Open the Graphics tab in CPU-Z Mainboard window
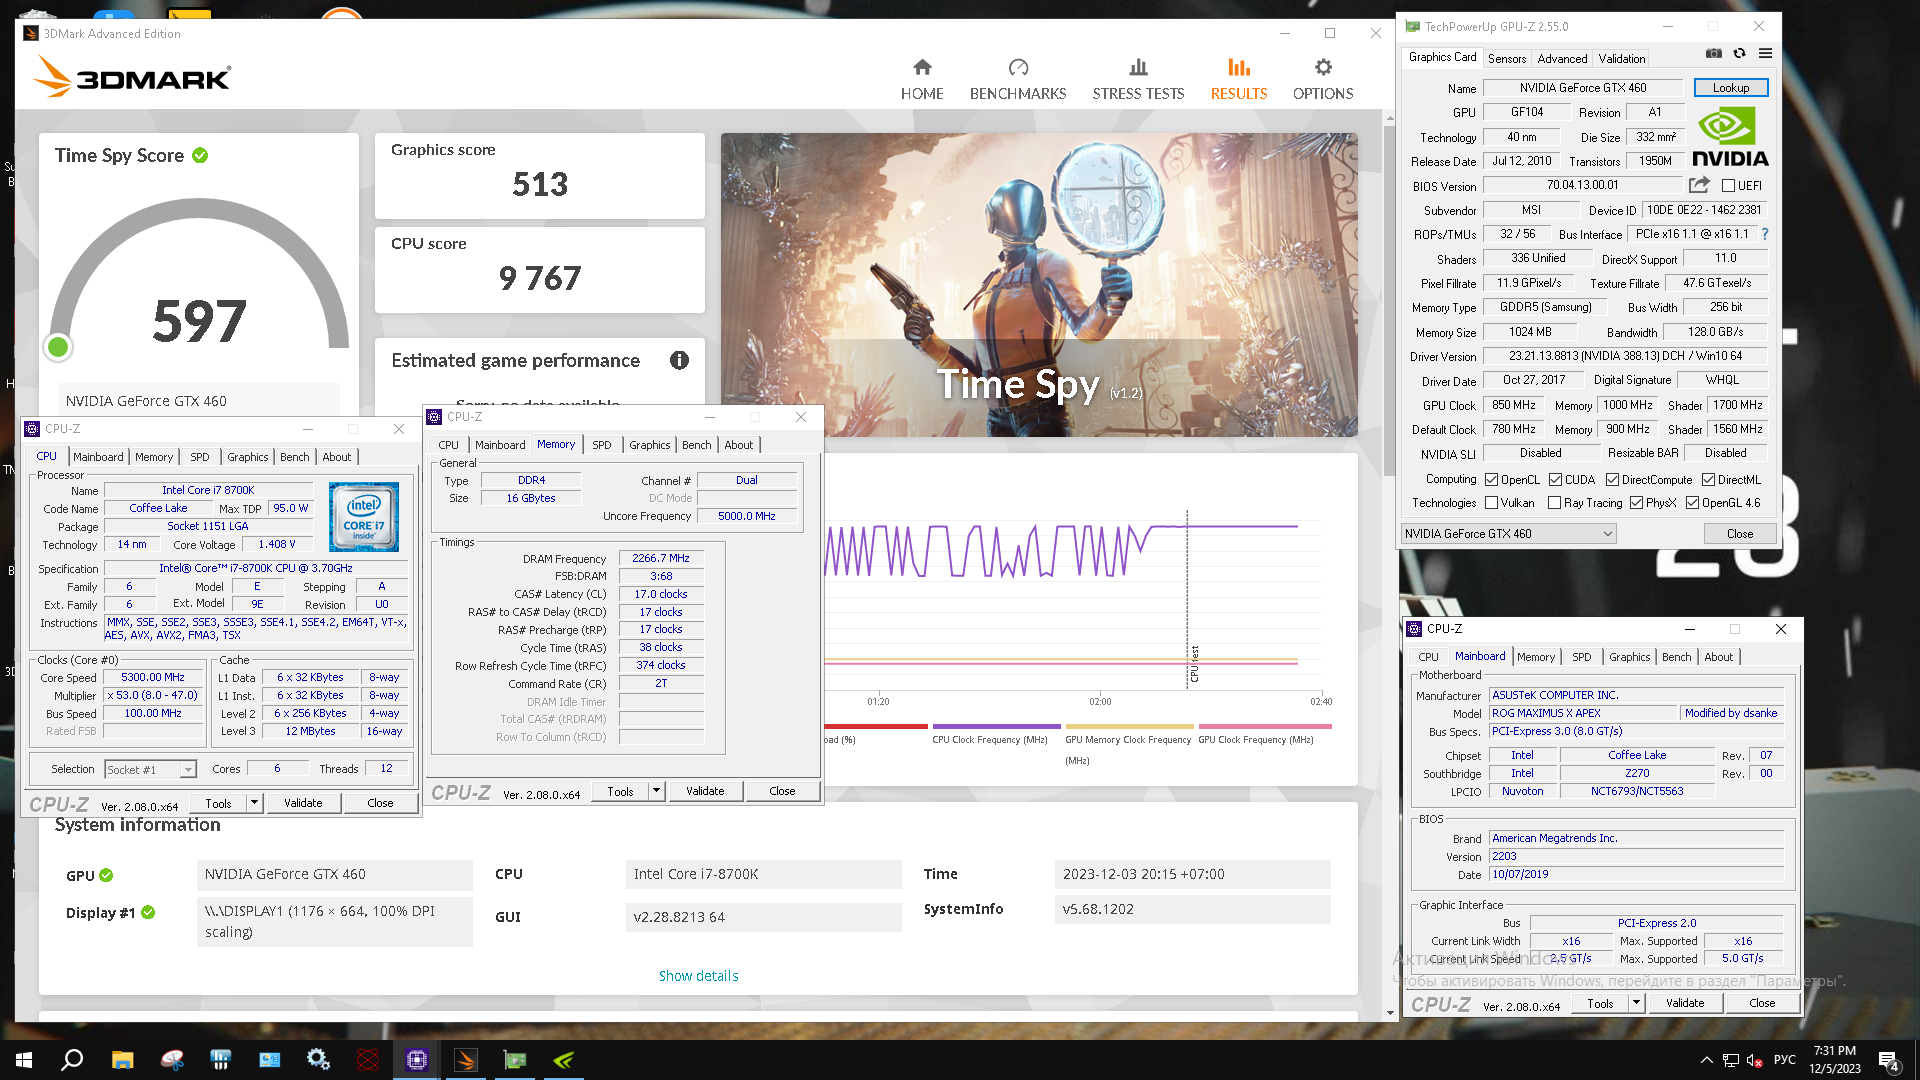 pos(1629,657)
